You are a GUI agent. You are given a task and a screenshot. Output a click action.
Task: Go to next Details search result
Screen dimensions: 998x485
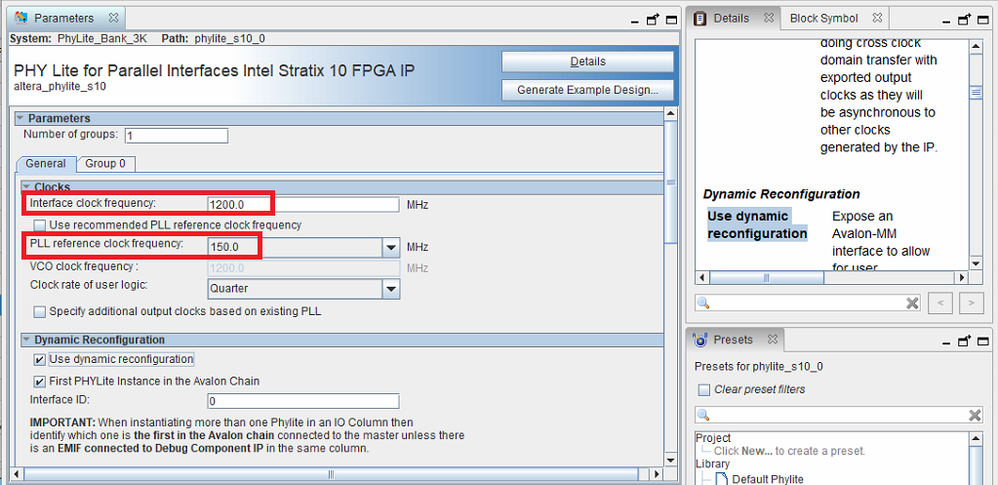coord(971,303)
